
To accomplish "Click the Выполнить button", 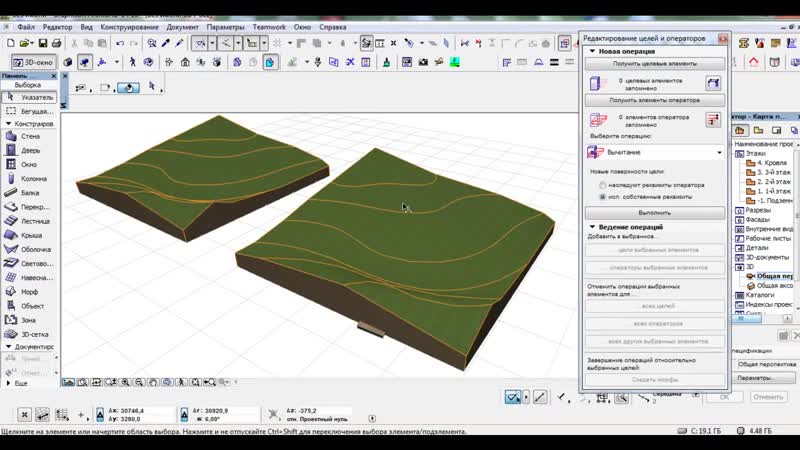I will point(655,213).
